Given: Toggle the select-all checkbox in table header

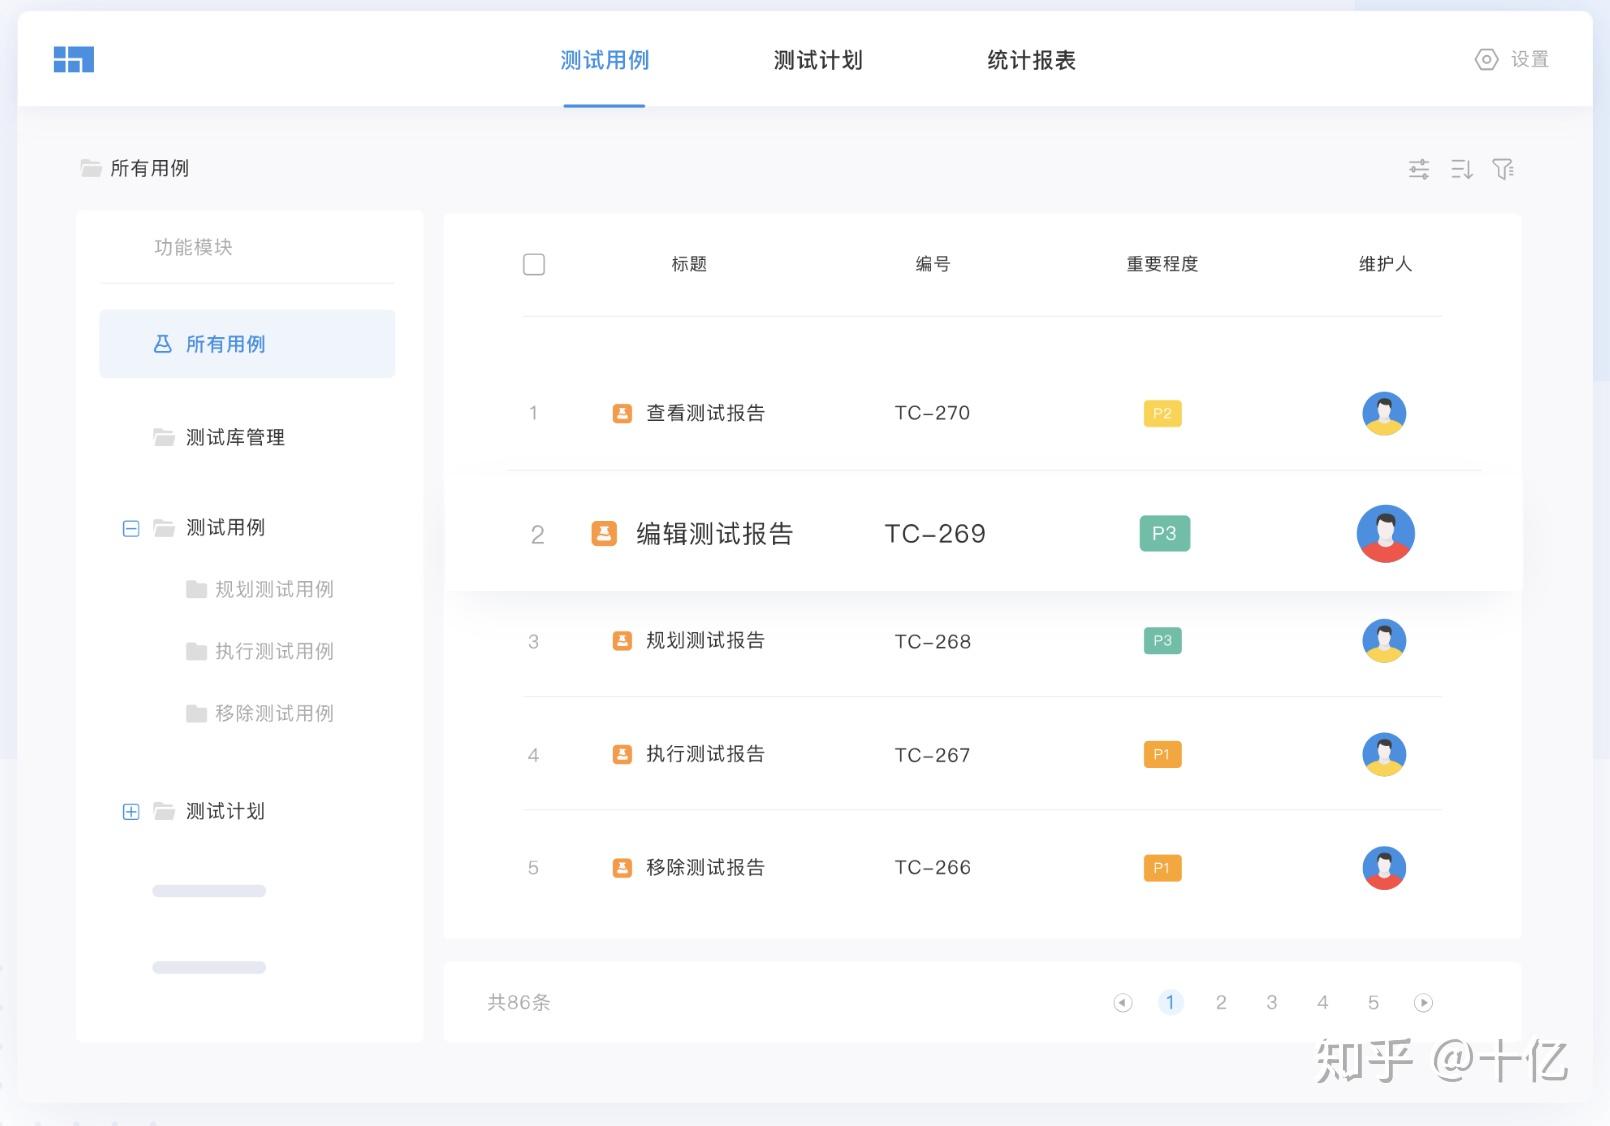Looking at the screenshot, I should click(533, 264).
